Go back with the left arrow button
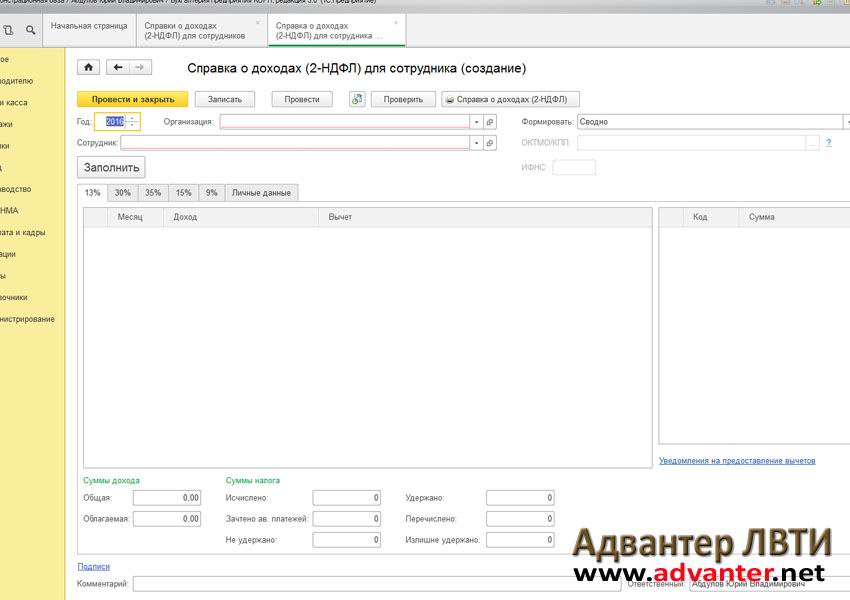 (x=118, y=67)
